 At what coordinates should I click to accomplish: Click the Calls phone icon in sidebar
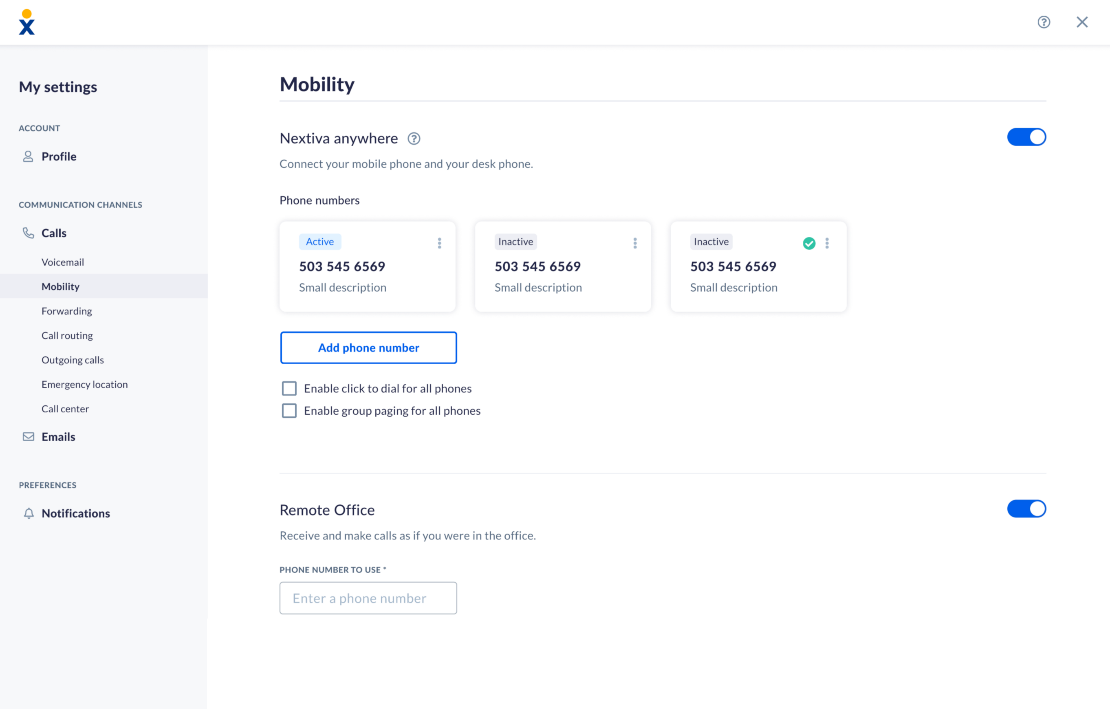click(28, 233)
